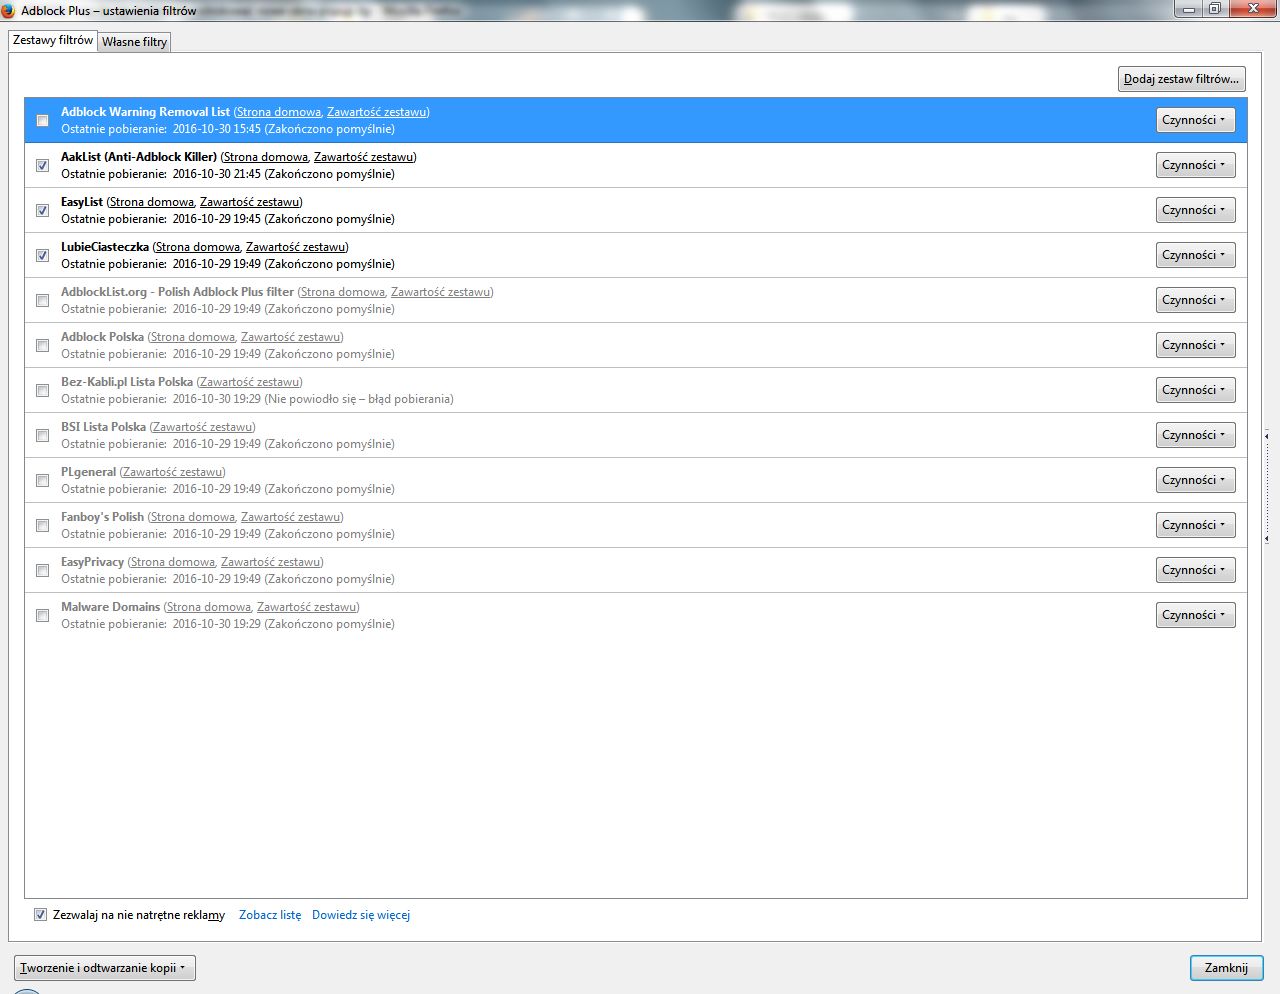Open Zawartość zestawu link for Adblock Polska
The image size is (1280, 994).
coord(291,337)
